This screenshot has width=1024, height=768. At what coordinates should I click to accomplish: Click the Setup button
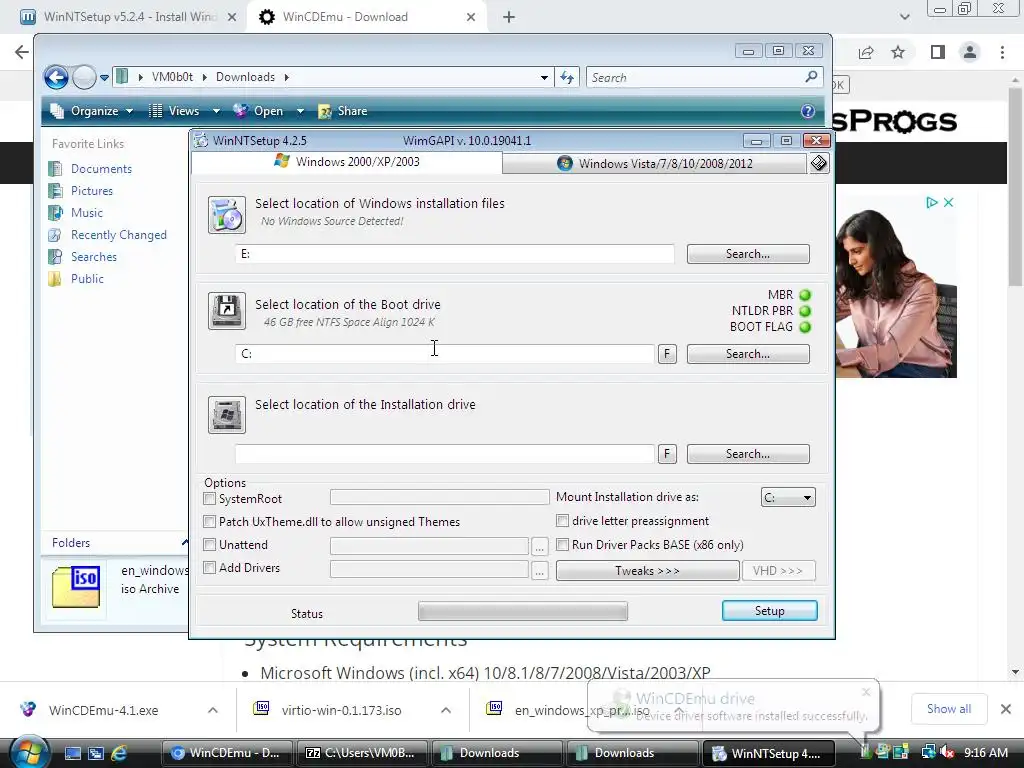tap(769, 611)
